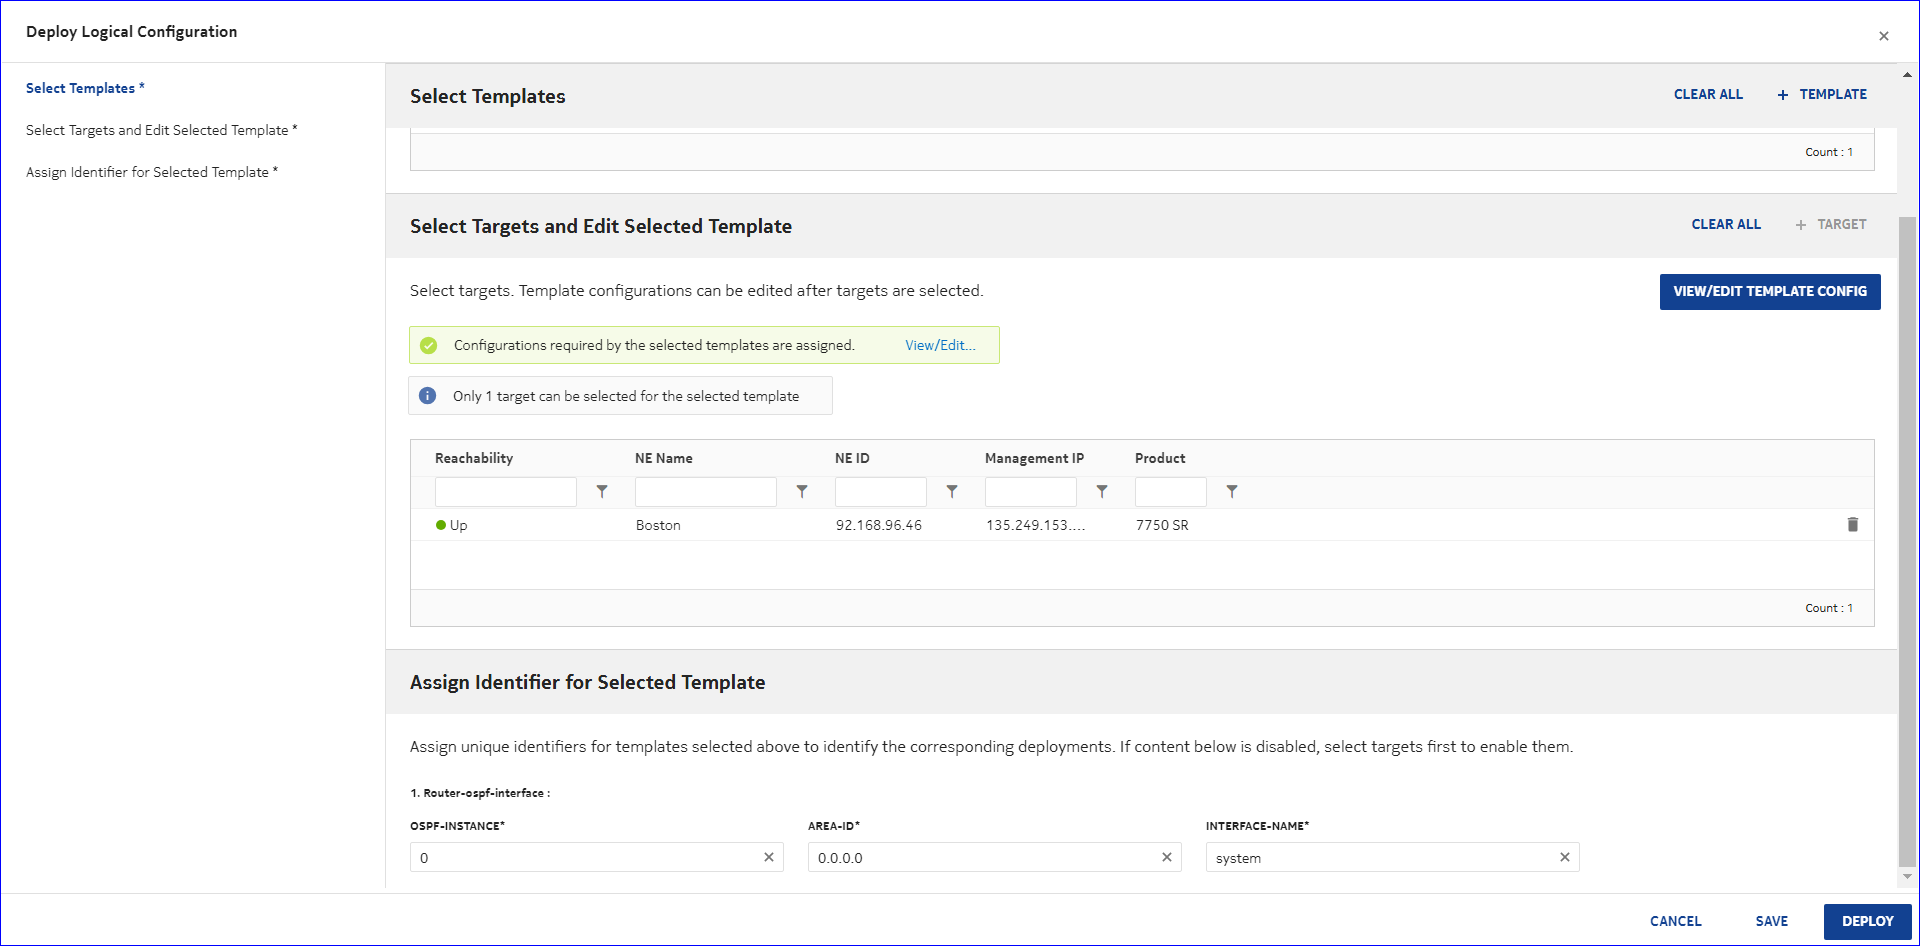Image resolution: width=1920 pixels, height=946 pixels.
Task: Click the View/Edit... link
Action: (940, 345)
